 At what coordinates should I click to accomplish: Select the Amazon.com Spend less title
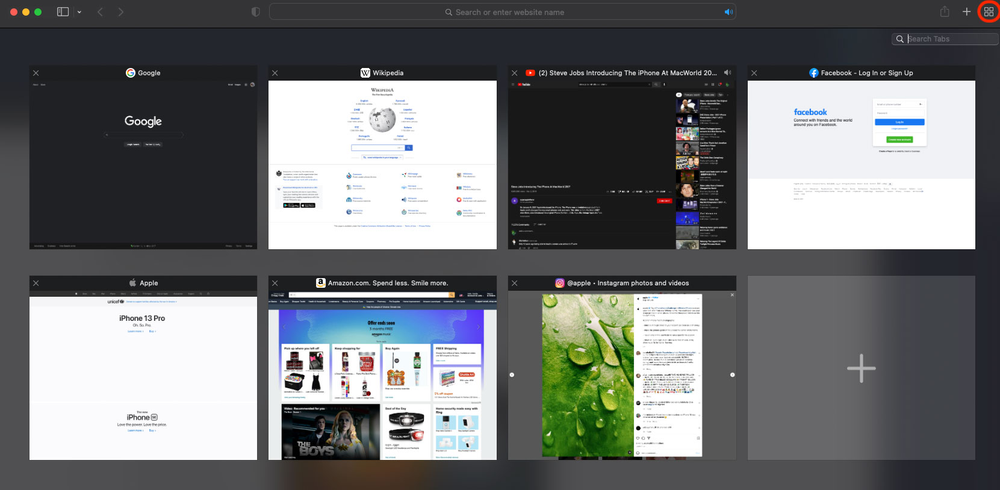[388, 283]
